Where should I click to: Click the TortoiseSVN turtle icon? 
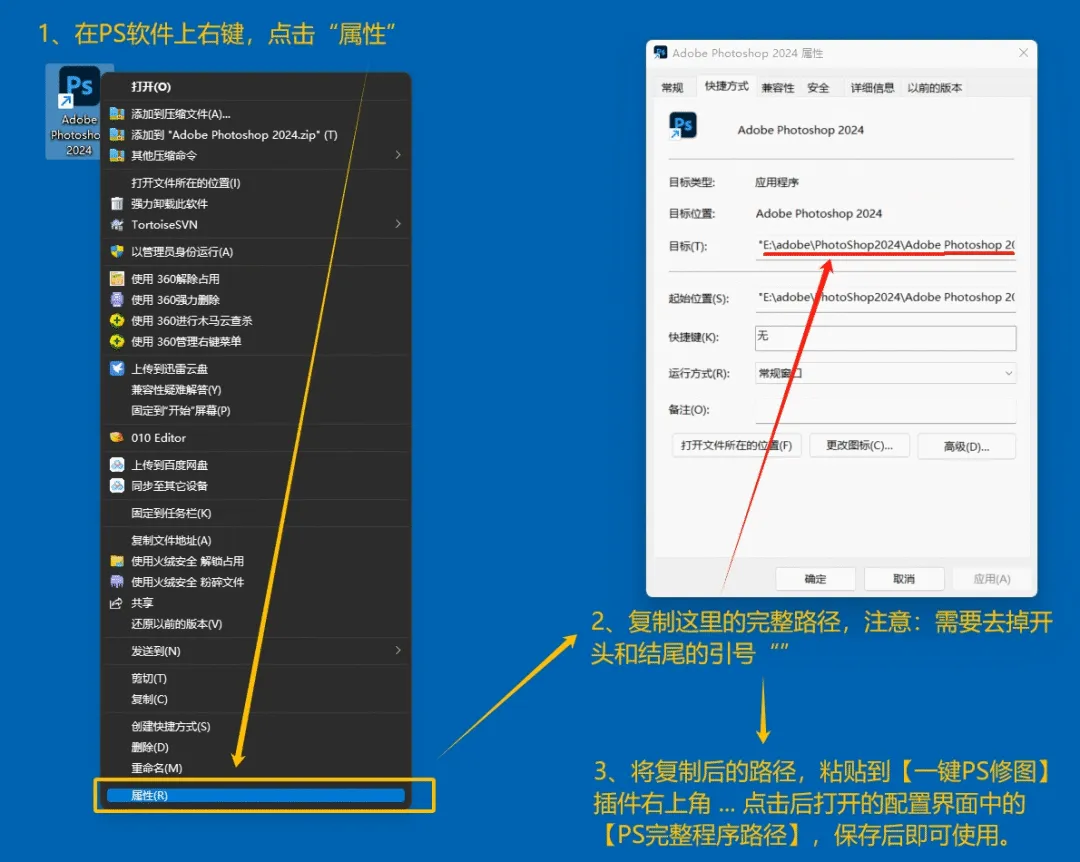117,224
